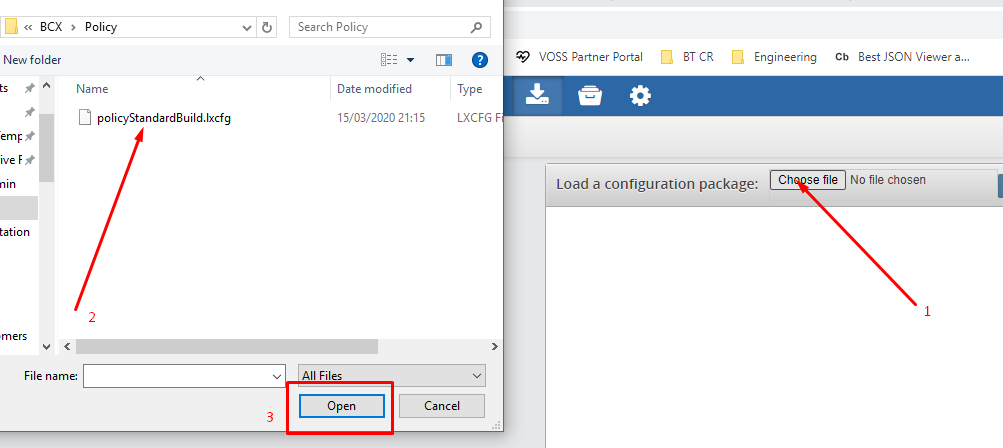The image size is (1003, 448).
Task: Expand the address bar path history dropdown
Action: coord(244,27)
